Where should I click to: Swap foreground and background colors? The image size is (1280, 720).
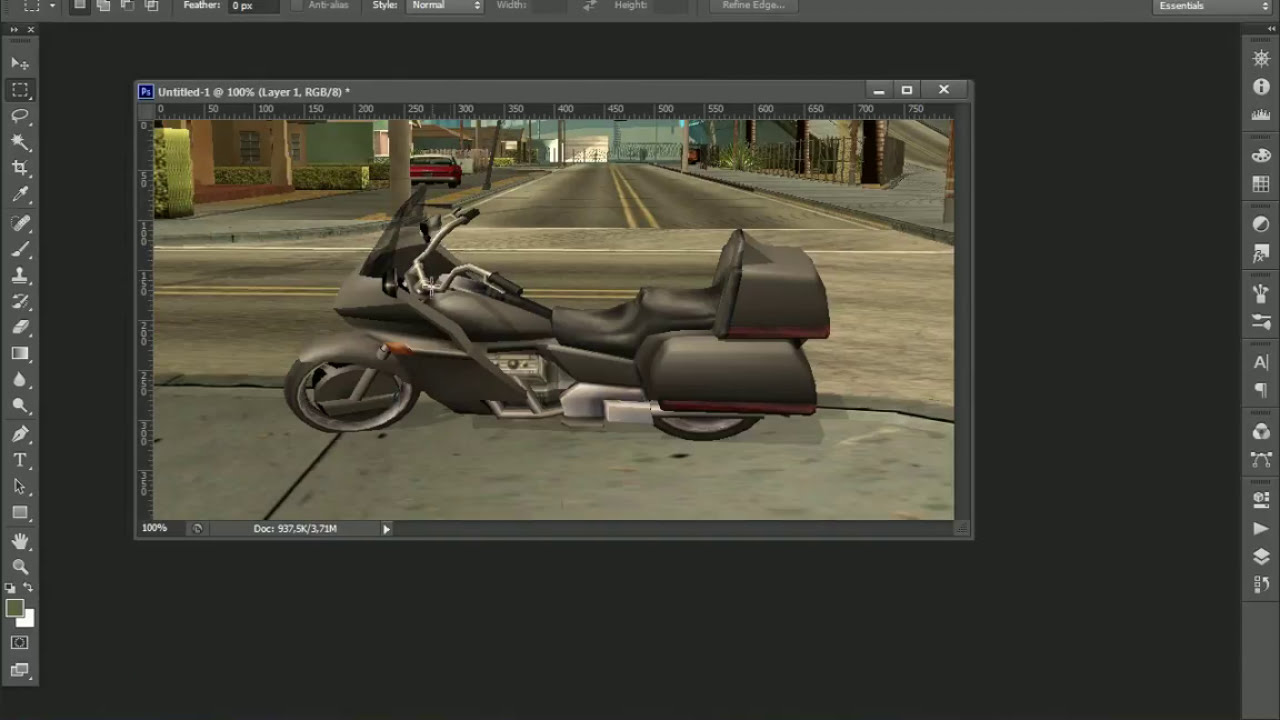(29, 588)
